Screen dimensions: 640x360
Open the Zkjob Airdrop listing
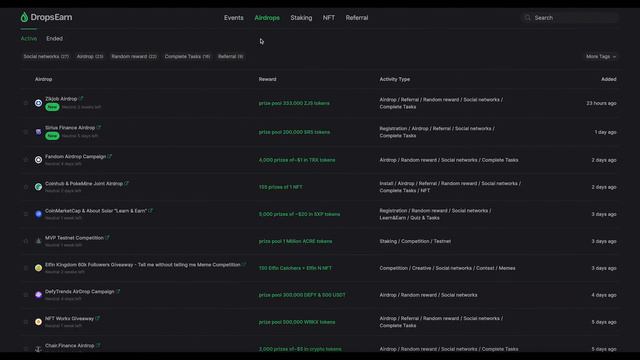(x=61, y=99)
